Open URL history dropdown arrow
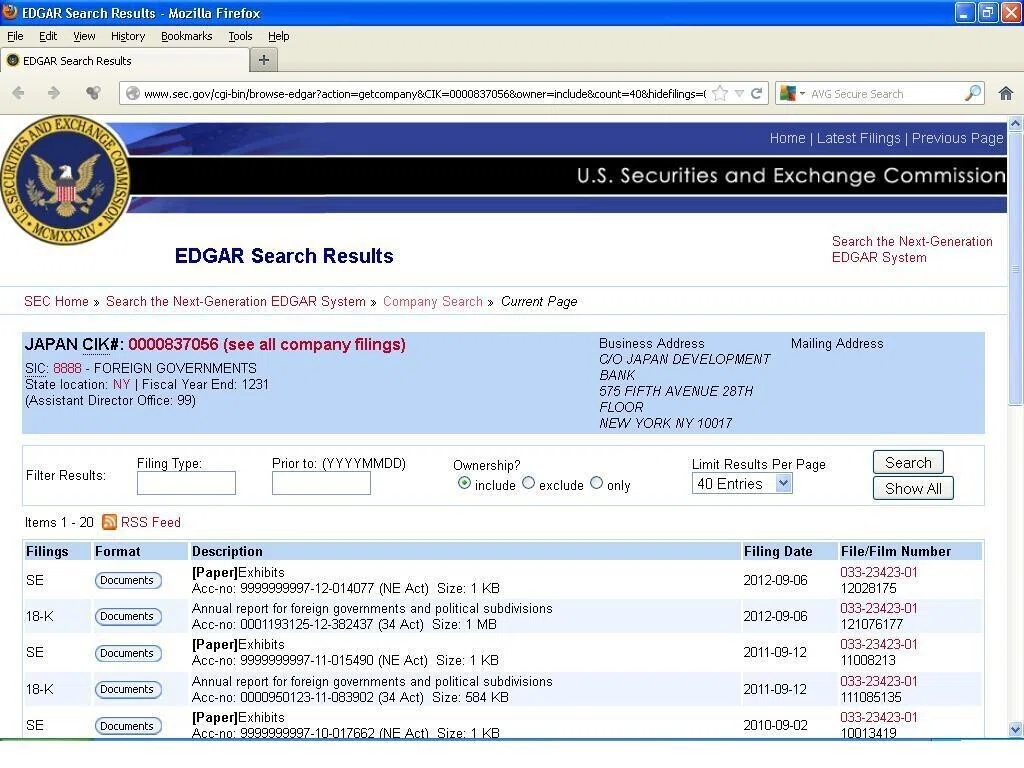This screenshot has height=768, width=1024. (x=739, y=93)
